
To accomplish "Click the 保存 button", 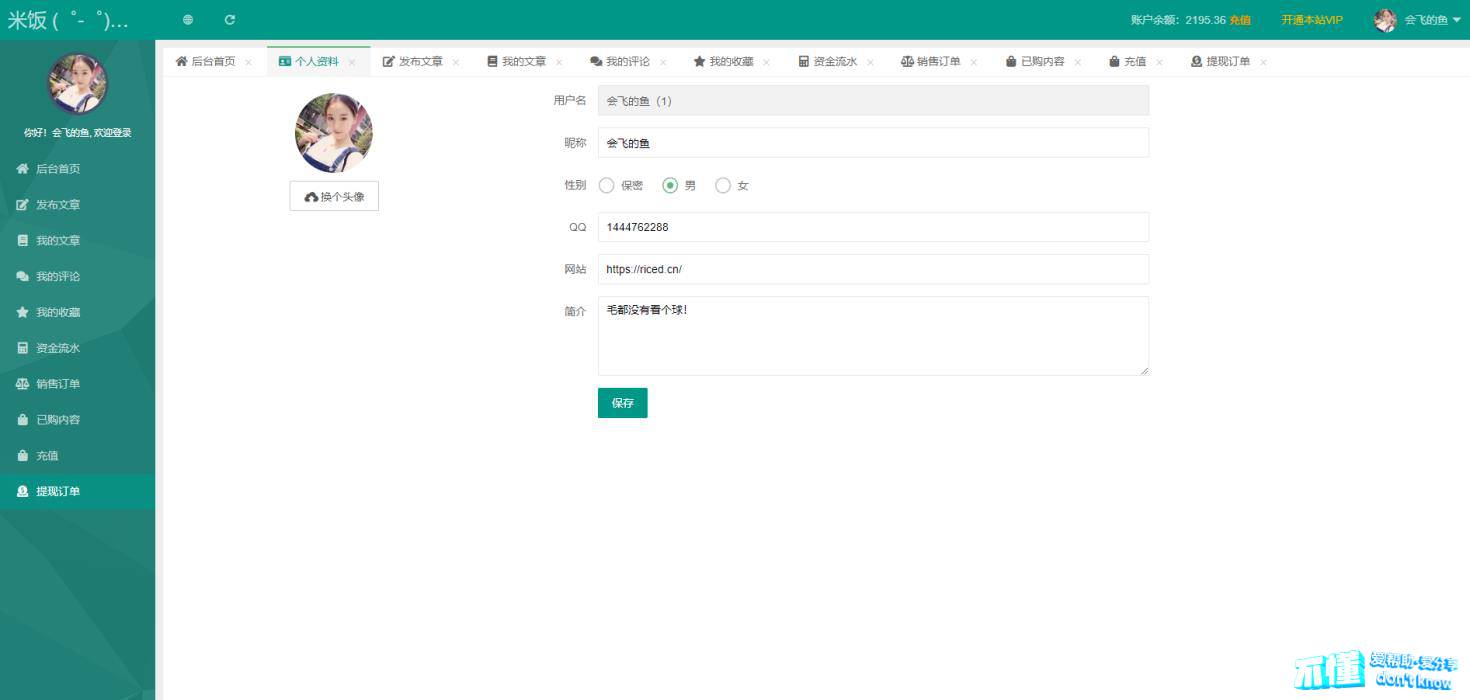I will coord(622,403).
